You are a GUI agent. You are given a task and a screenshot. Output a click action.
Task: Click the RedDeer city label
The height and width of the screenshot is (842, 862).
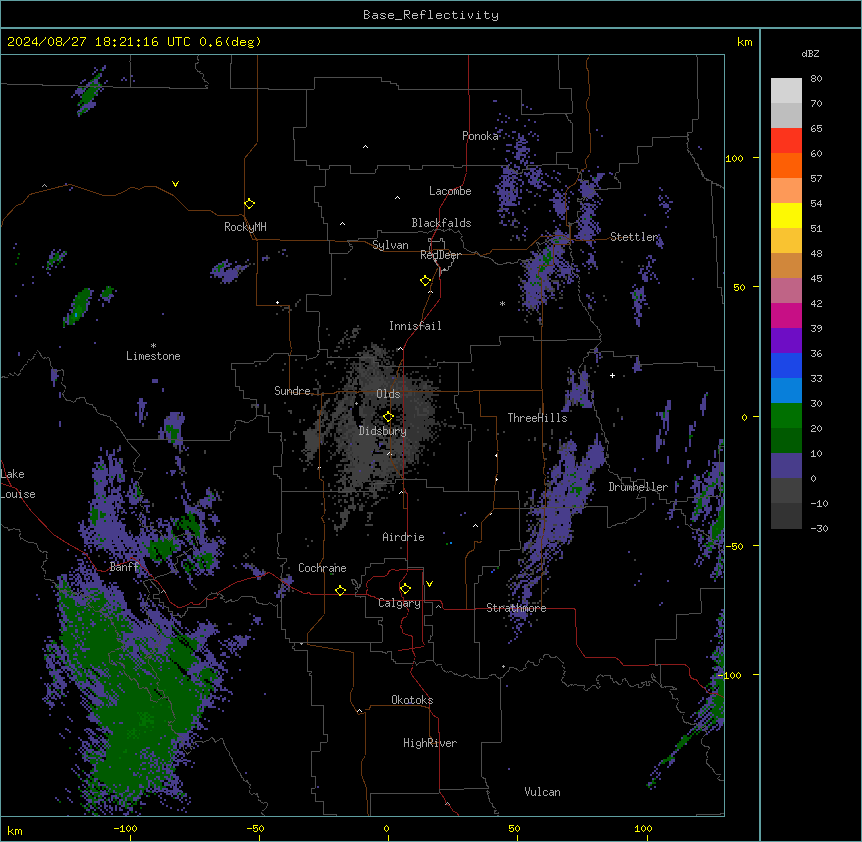440,255
